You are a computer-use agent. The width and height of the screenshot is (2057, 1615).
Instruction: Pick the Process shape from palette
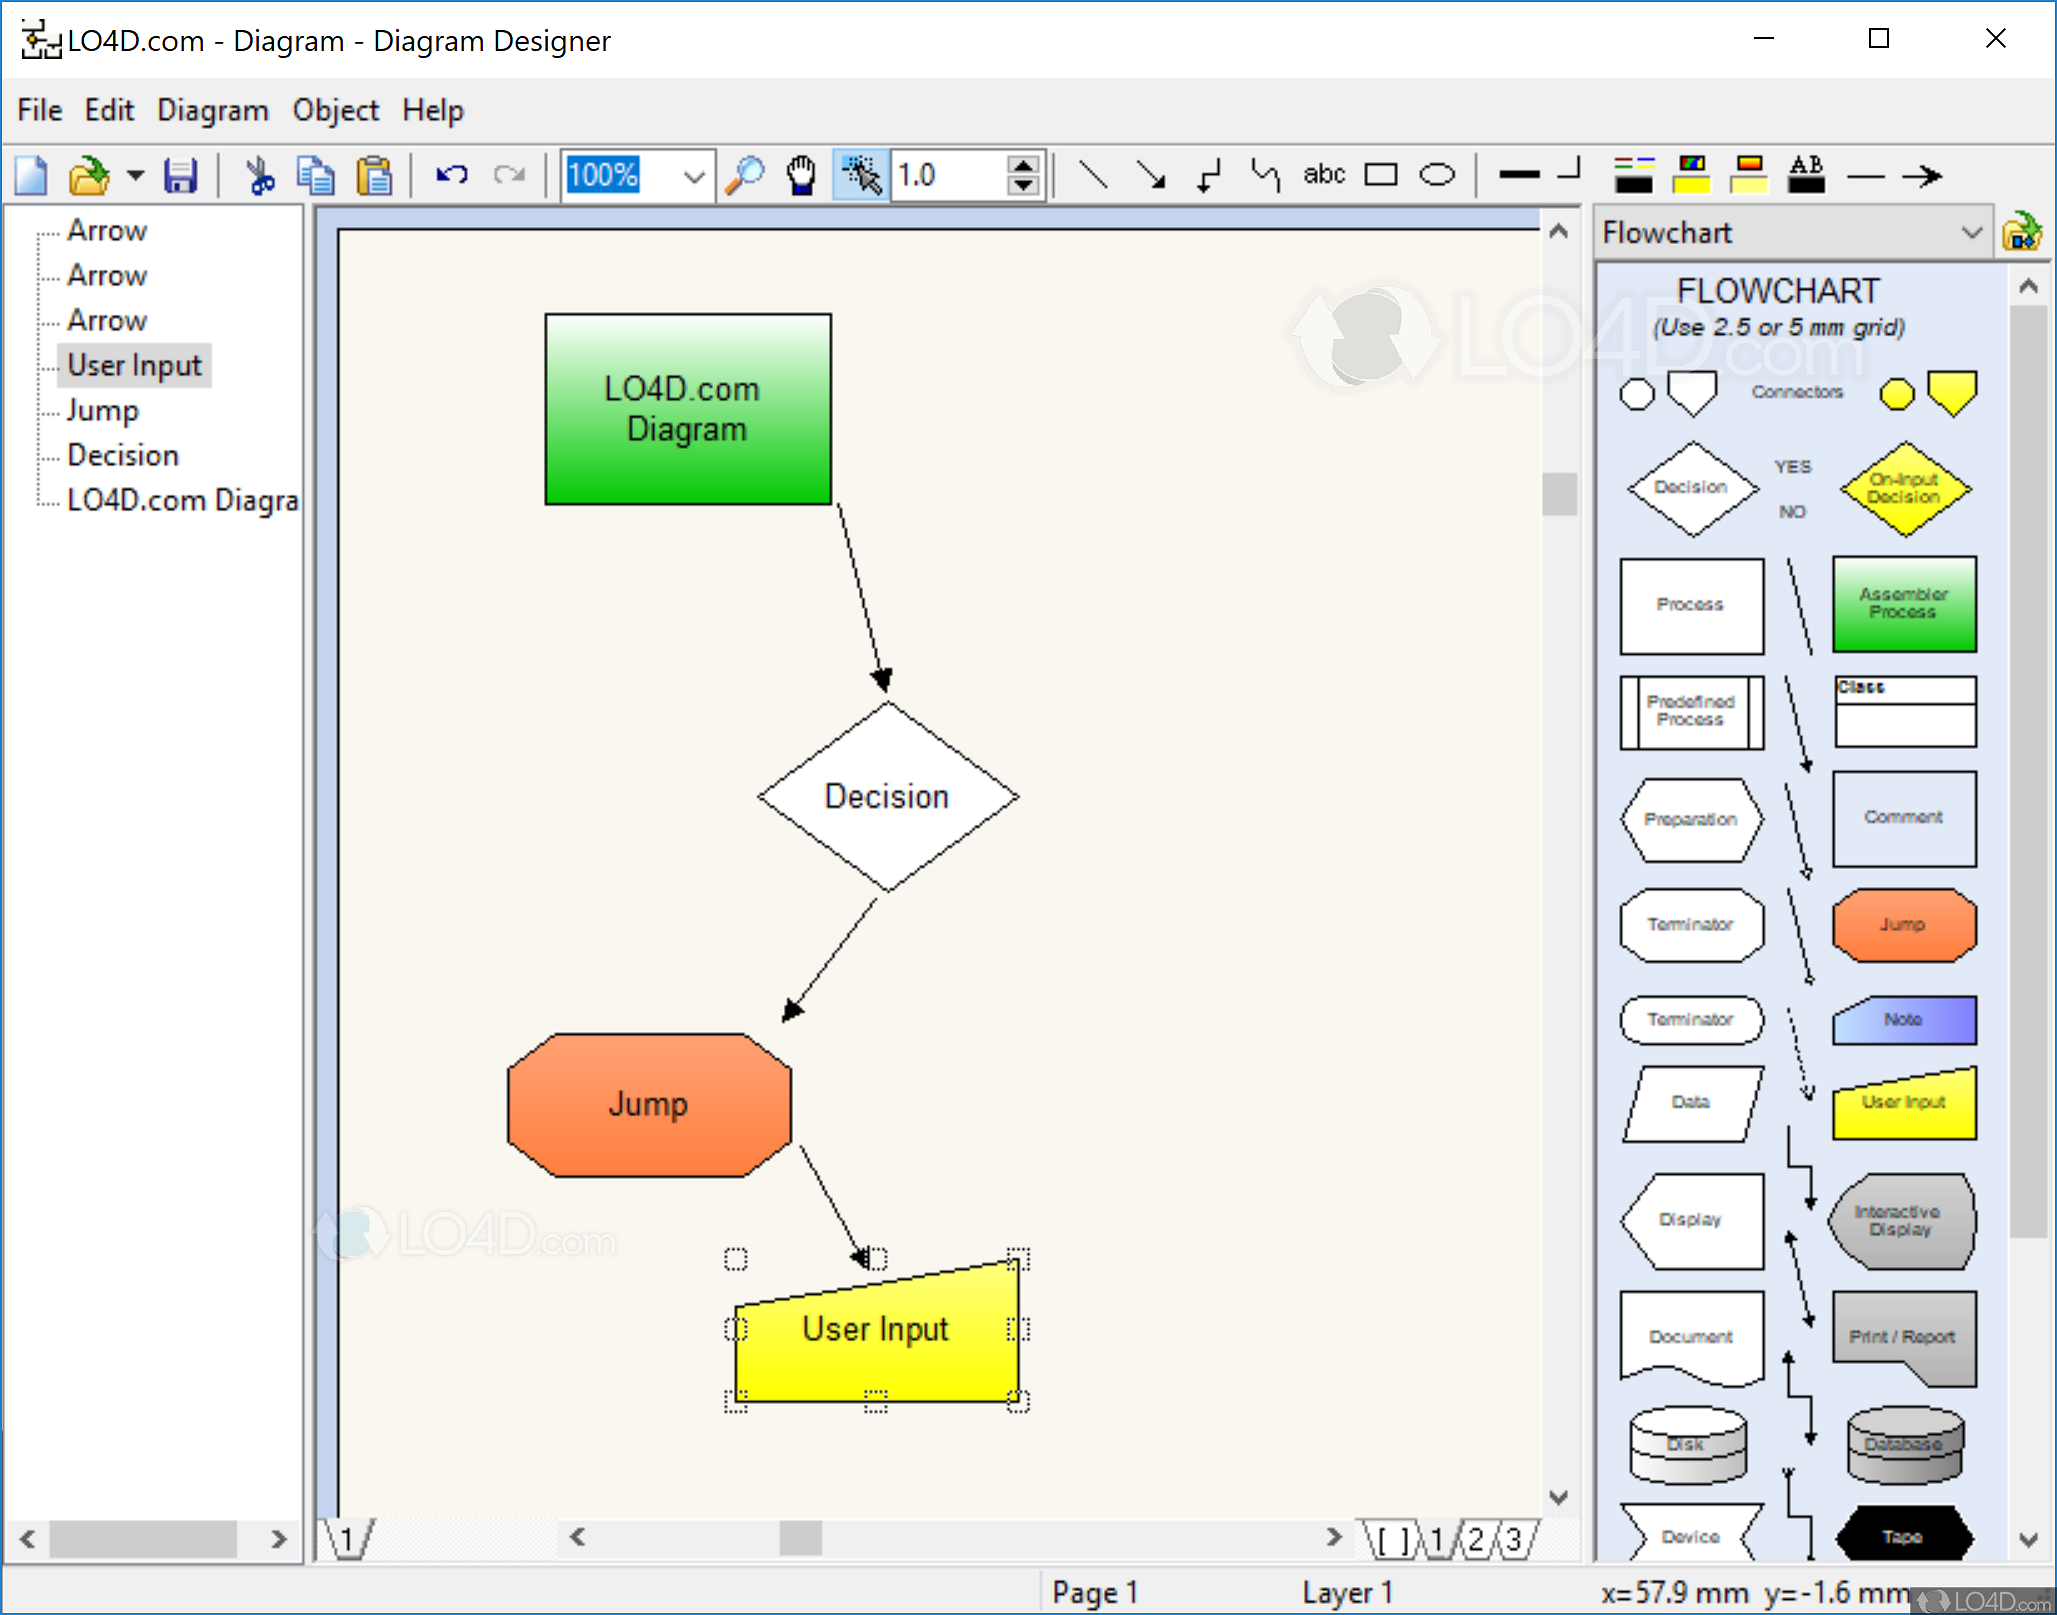1691,606
